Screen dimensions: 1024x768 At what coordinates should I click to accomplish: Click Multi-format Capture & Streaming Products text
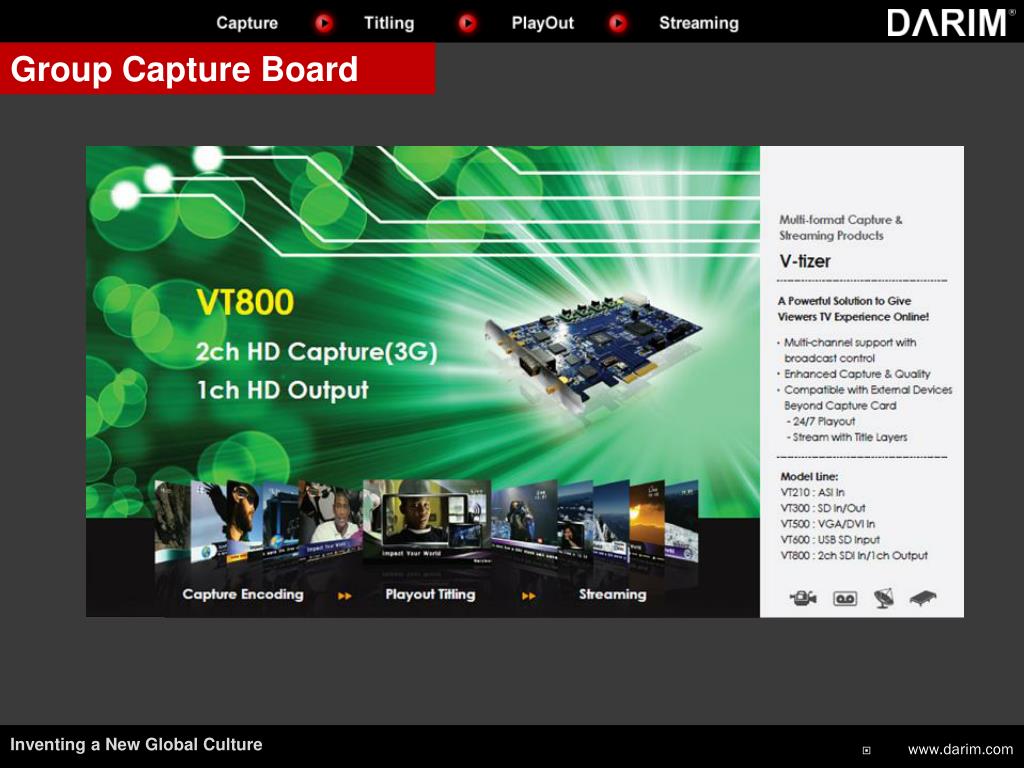click(x=840, y=228)
